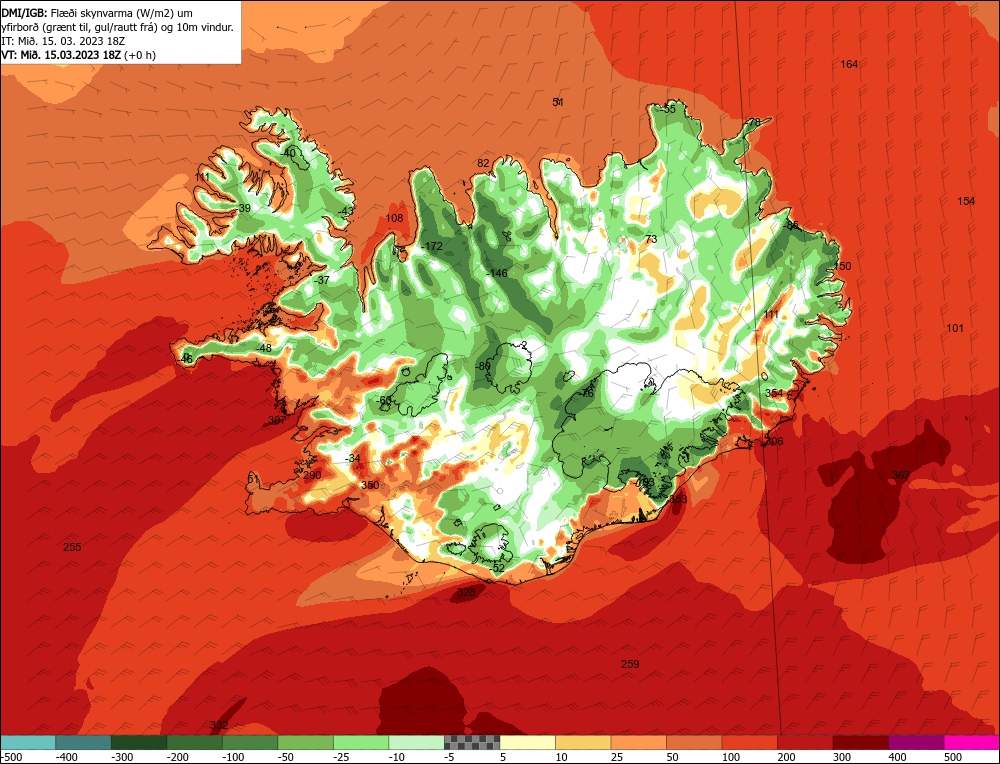Pick the purple 400 to 500 legend swatch
The width and height of the screenshot is (1000, 764).
point(916,742)
